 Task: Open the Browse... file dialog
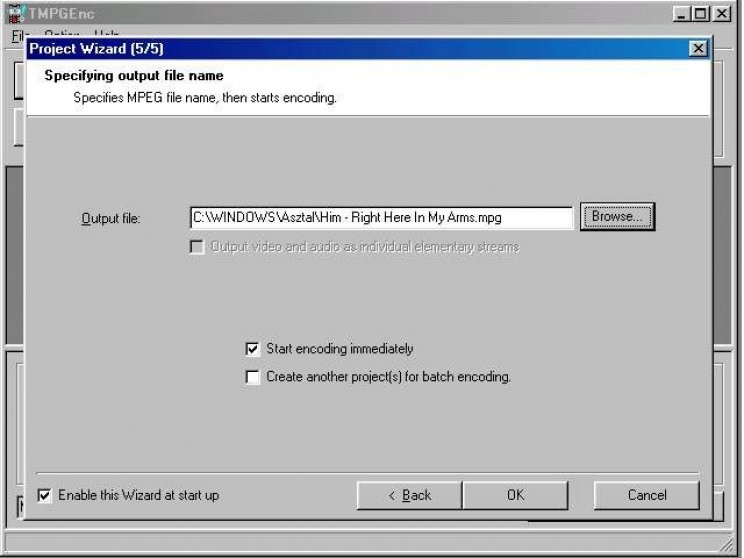point(617,217)
